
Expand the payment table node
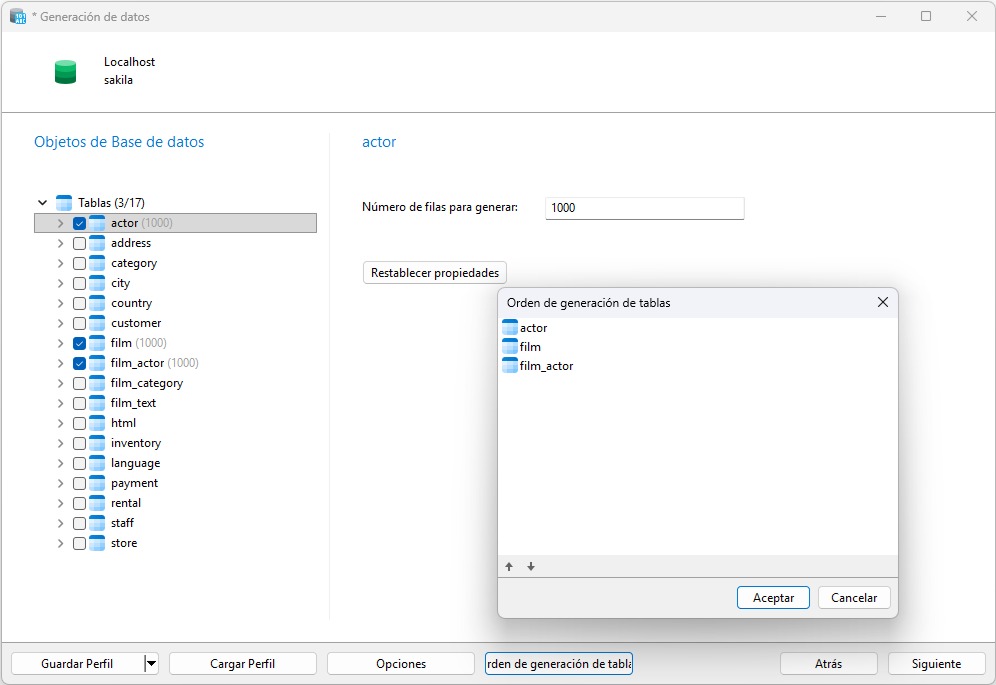(x=60, y=484)
